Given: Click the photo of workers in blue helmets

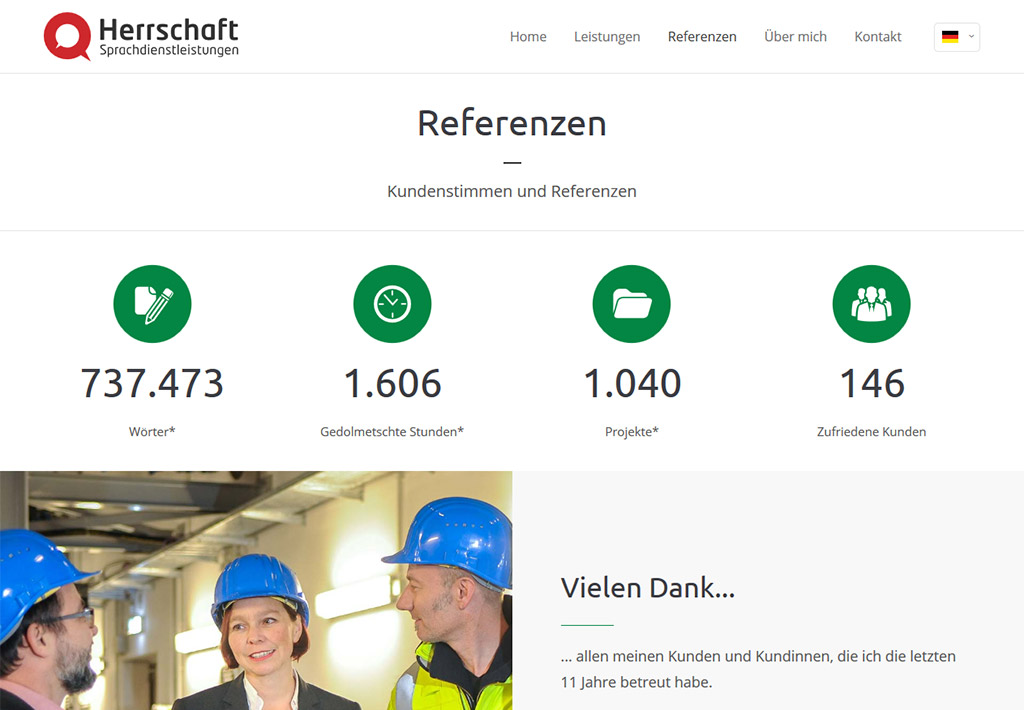Looking at the screenshot, I should [x=256, y=590].
